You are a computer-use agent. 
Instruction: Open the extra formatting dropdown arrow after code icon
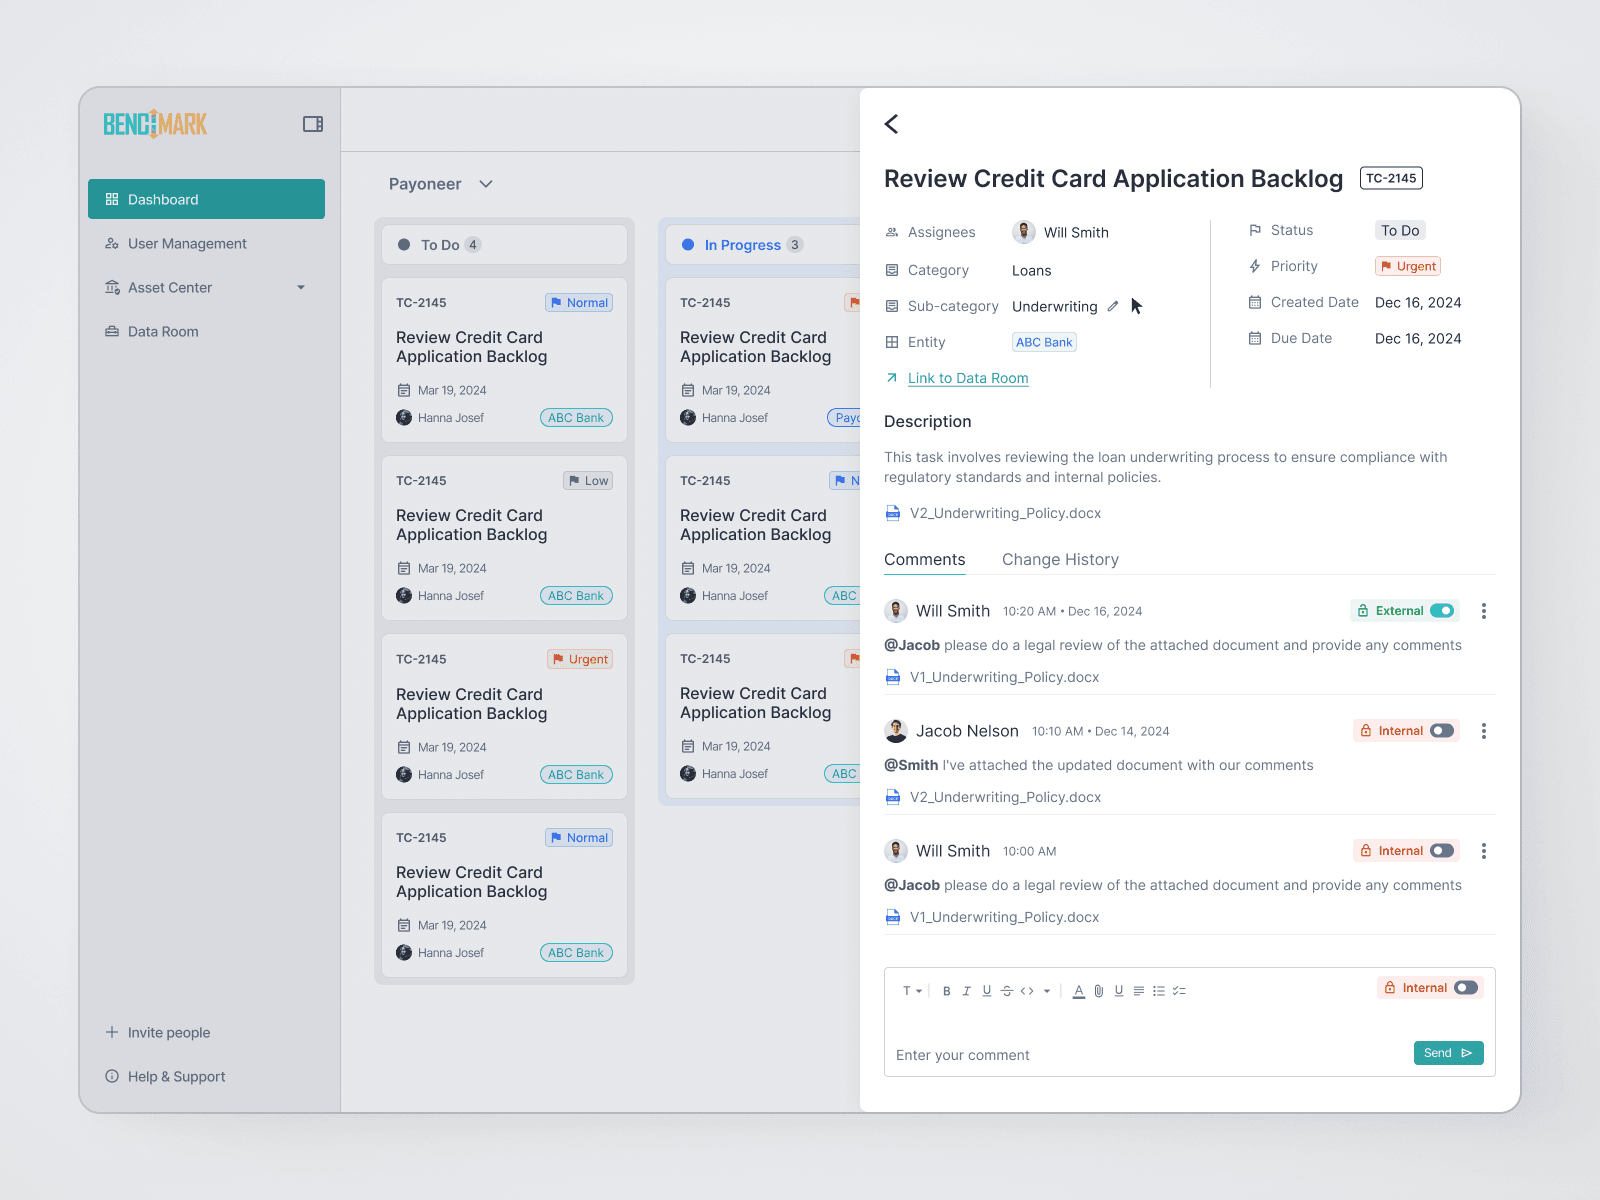point(1047,991)
